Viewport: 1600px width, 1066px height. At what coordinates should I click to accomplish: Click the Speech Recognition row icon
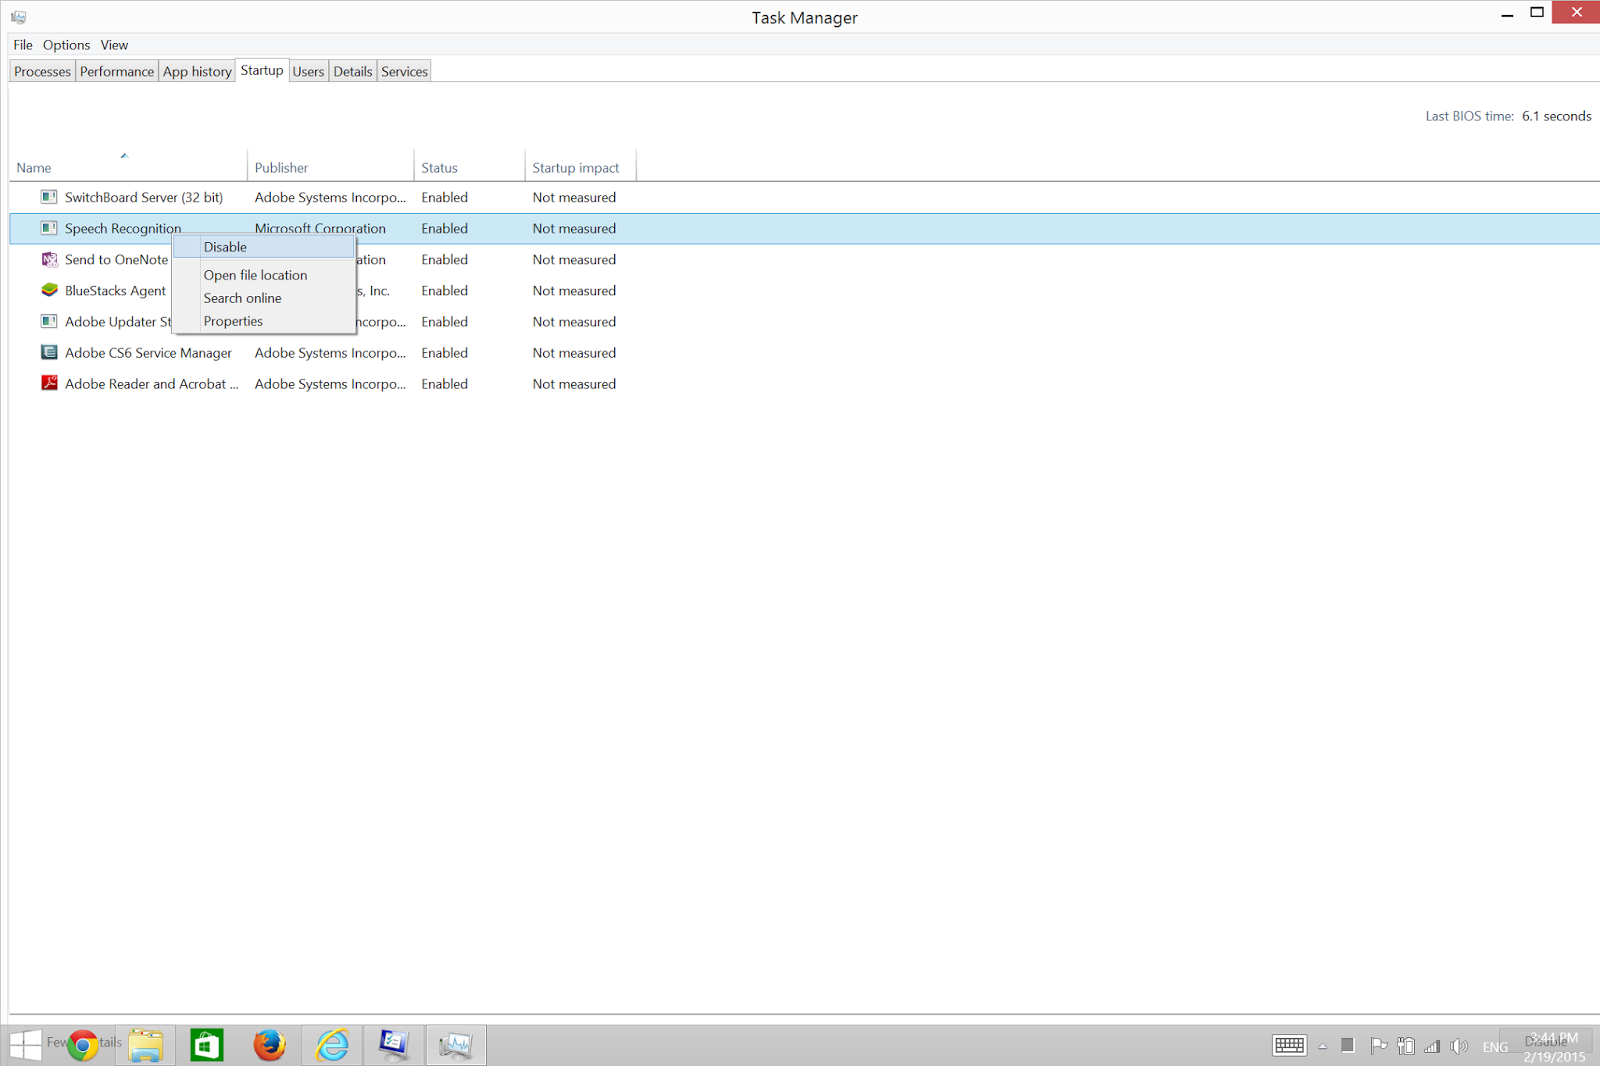[x=49, y=228]
